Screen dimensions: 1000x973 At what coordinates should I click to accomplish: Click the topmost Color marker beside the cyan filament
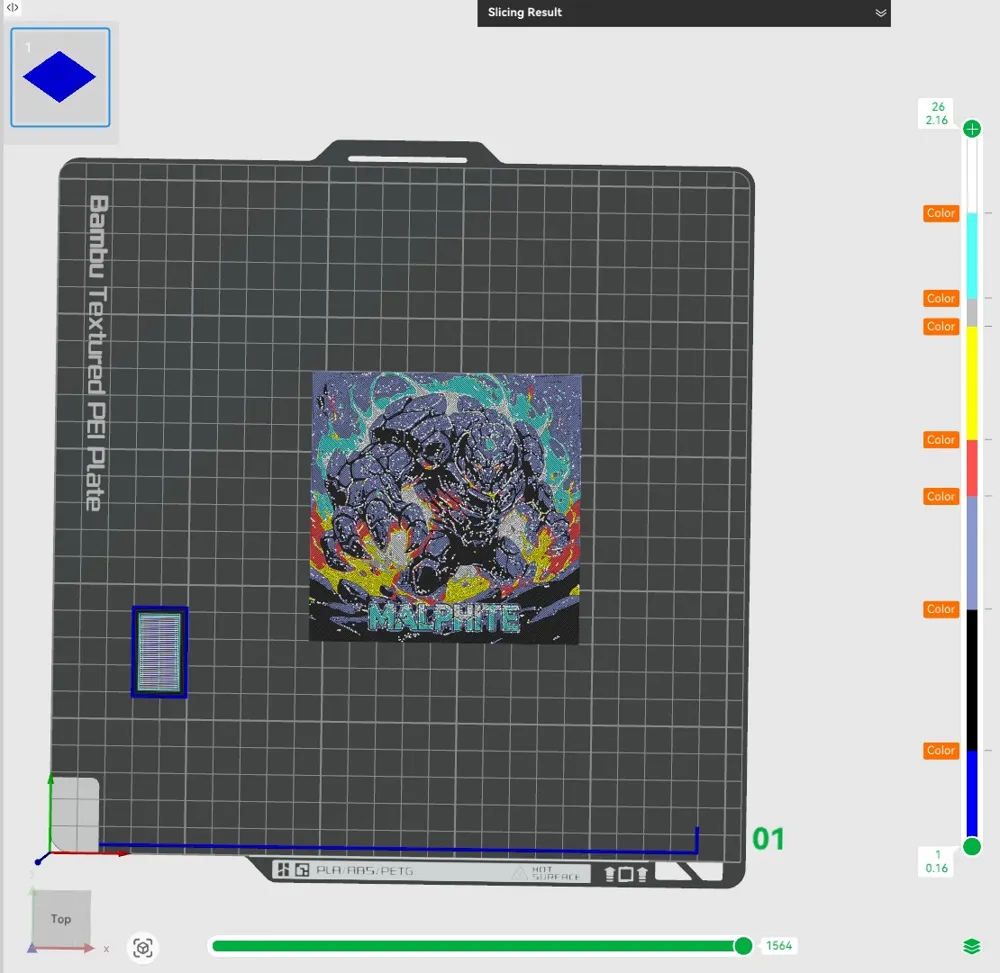pyautogui.click(x=940, y=213)
